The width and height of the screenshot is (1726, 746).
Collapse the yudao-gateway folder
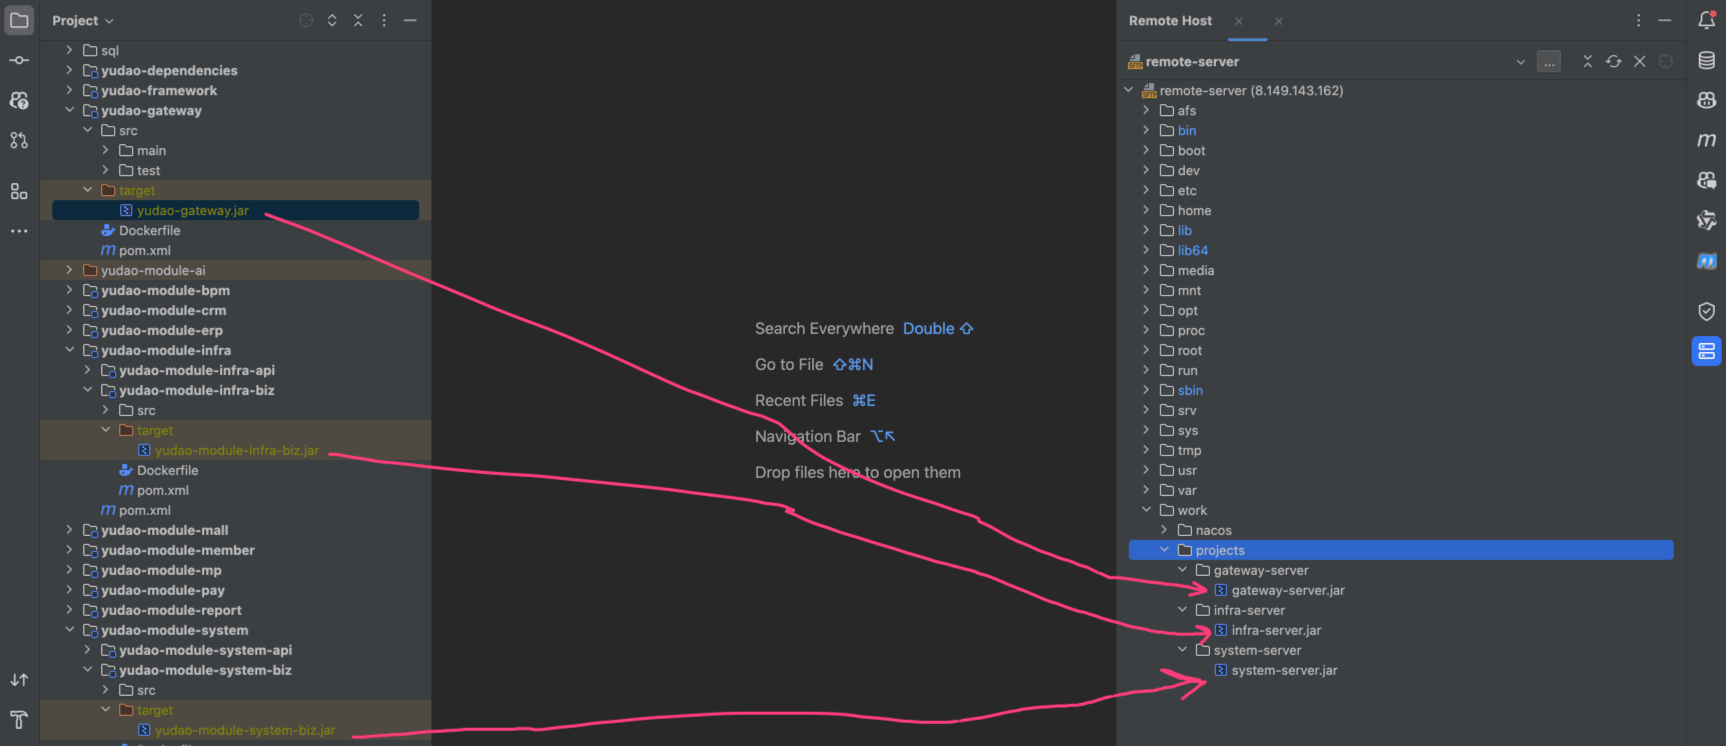click(x=69, y=110)
